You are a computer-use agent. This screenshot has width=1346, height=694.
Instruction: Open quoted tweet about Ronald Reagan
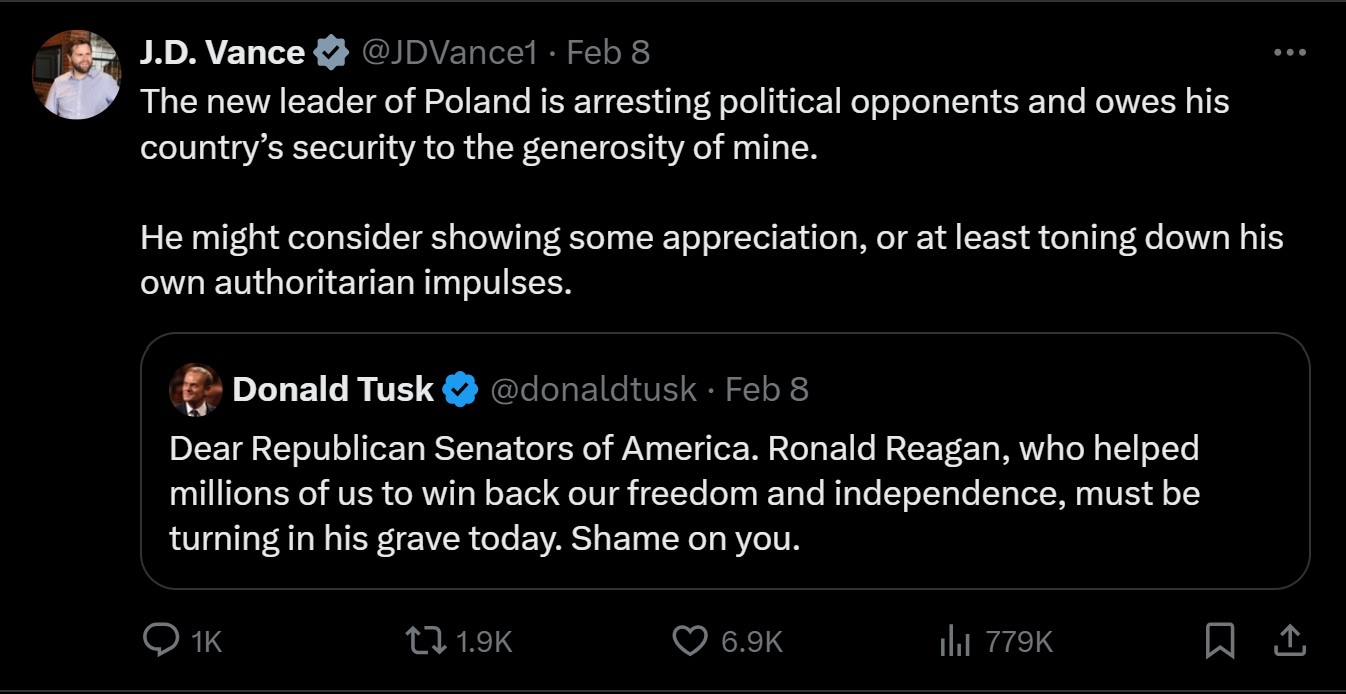coord(684,493)
